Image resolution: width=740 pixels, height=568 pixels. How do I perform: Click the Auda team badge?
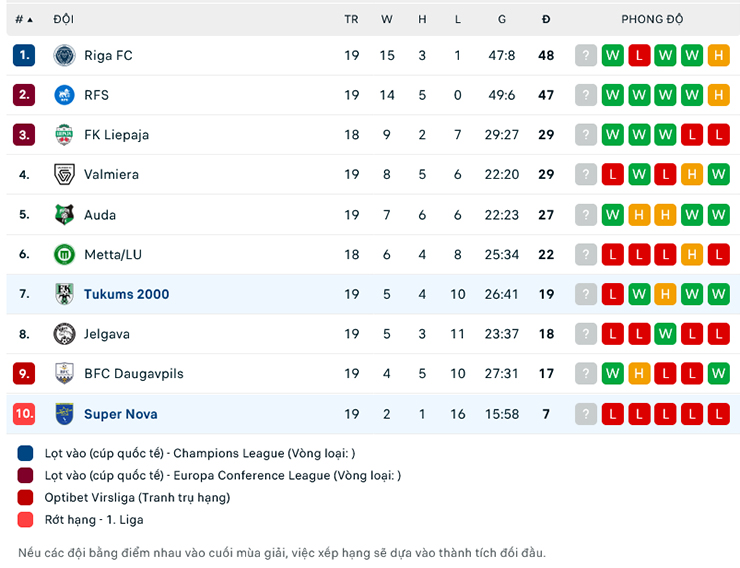click(64, 214)
